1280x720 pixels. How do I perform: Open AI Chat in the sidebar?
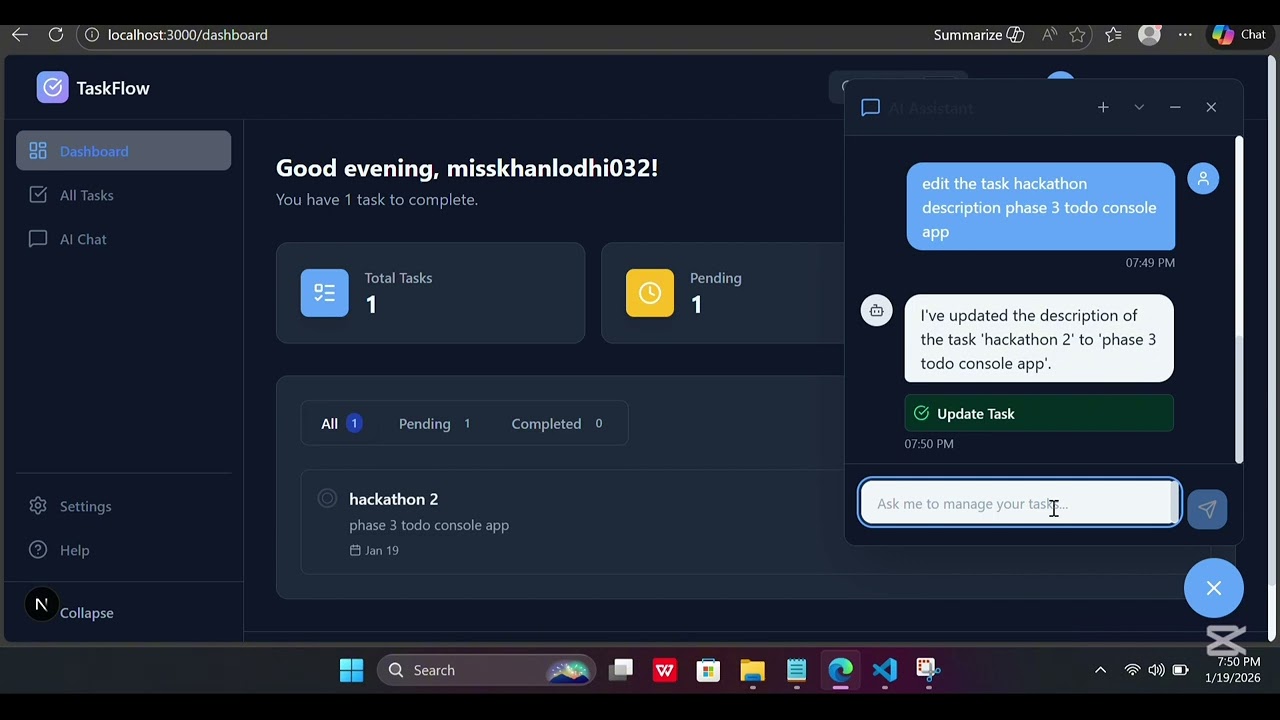pos(123,239)
